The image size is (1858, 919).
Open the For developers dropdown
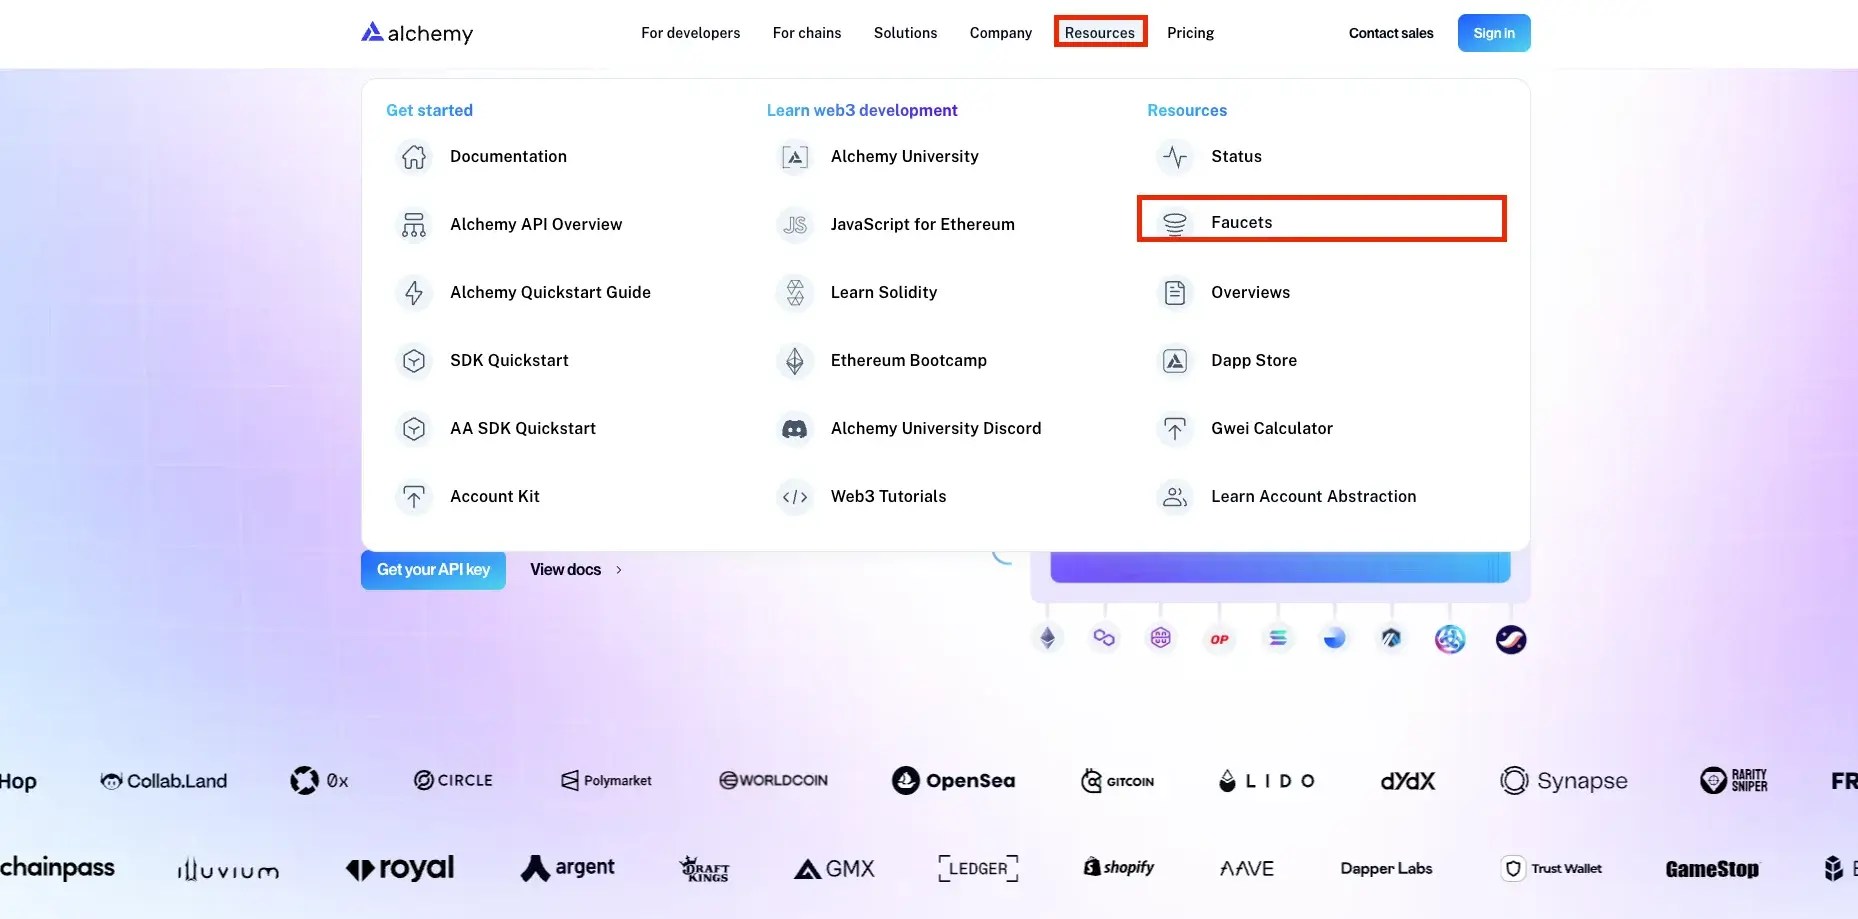[691, 32]
